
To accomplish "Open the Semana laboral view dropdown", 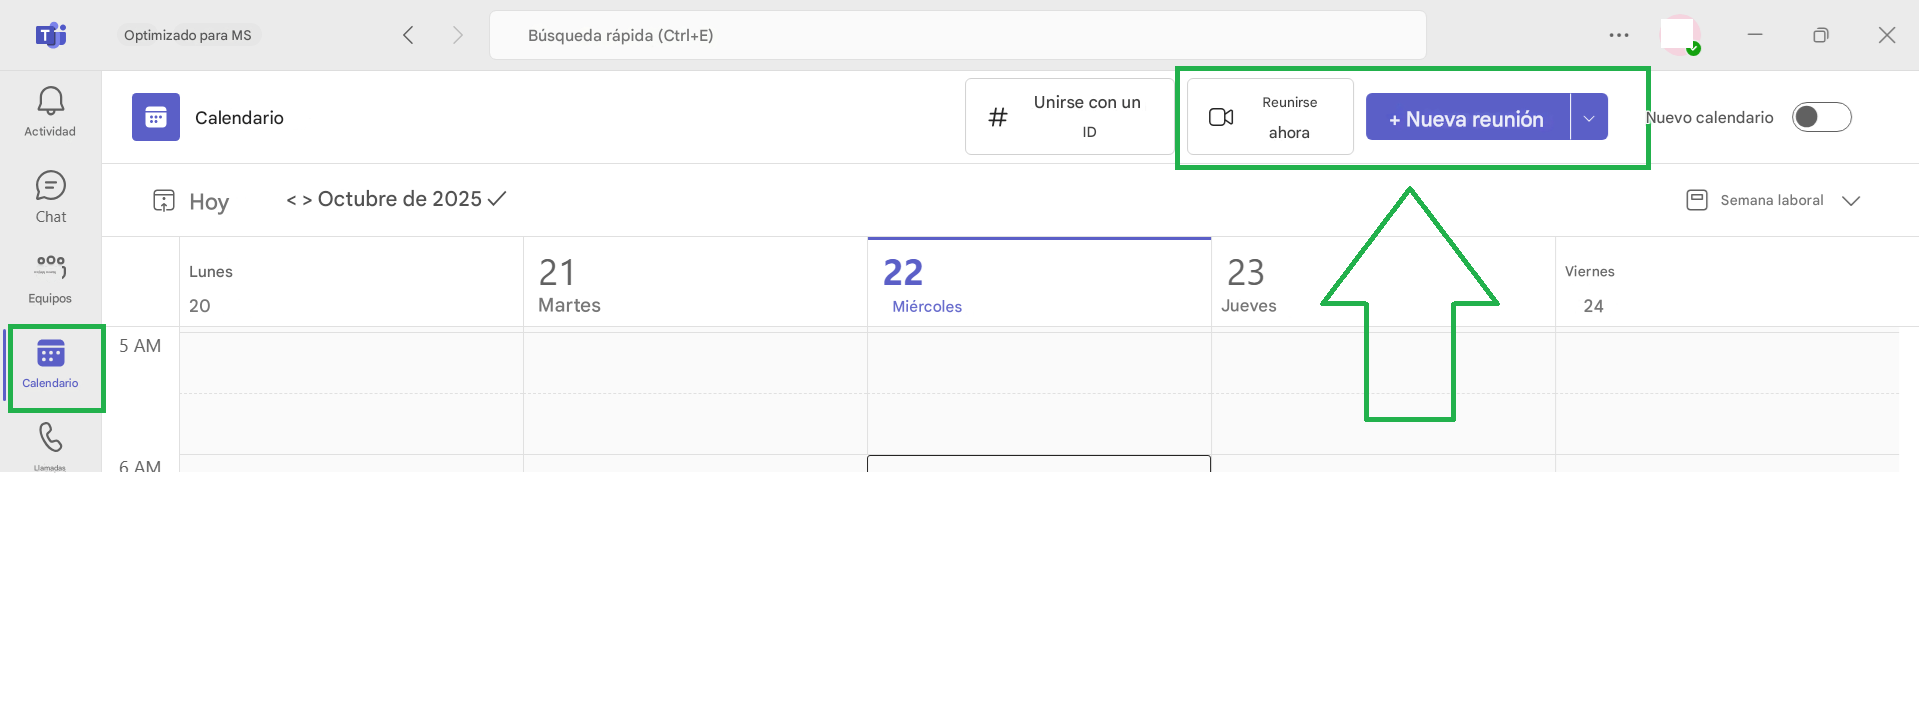I will (x=1773, y=200).
